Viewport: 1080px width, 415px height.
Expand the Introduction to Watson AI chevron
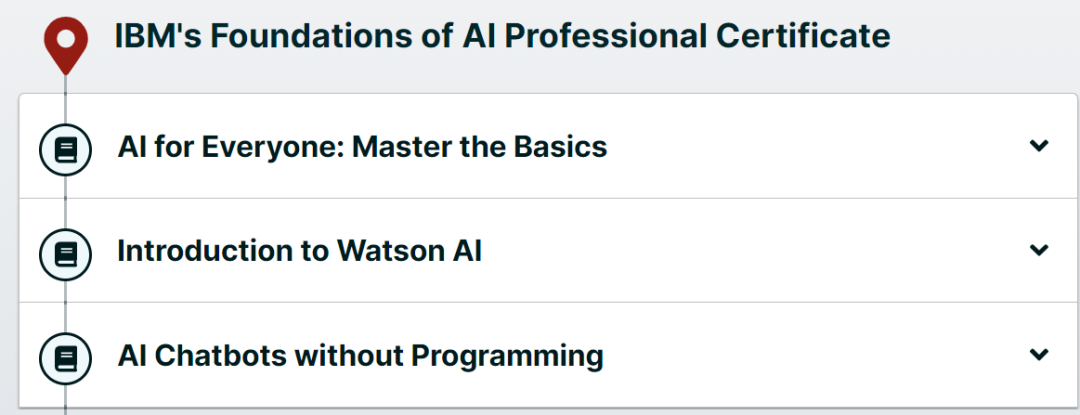pyautogui.click(x=1039, y=250)
